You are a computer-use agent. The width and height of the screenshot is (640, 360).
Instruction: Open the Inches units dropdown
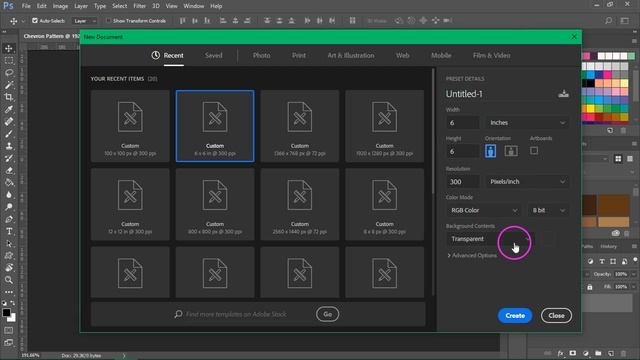[527, 123]
